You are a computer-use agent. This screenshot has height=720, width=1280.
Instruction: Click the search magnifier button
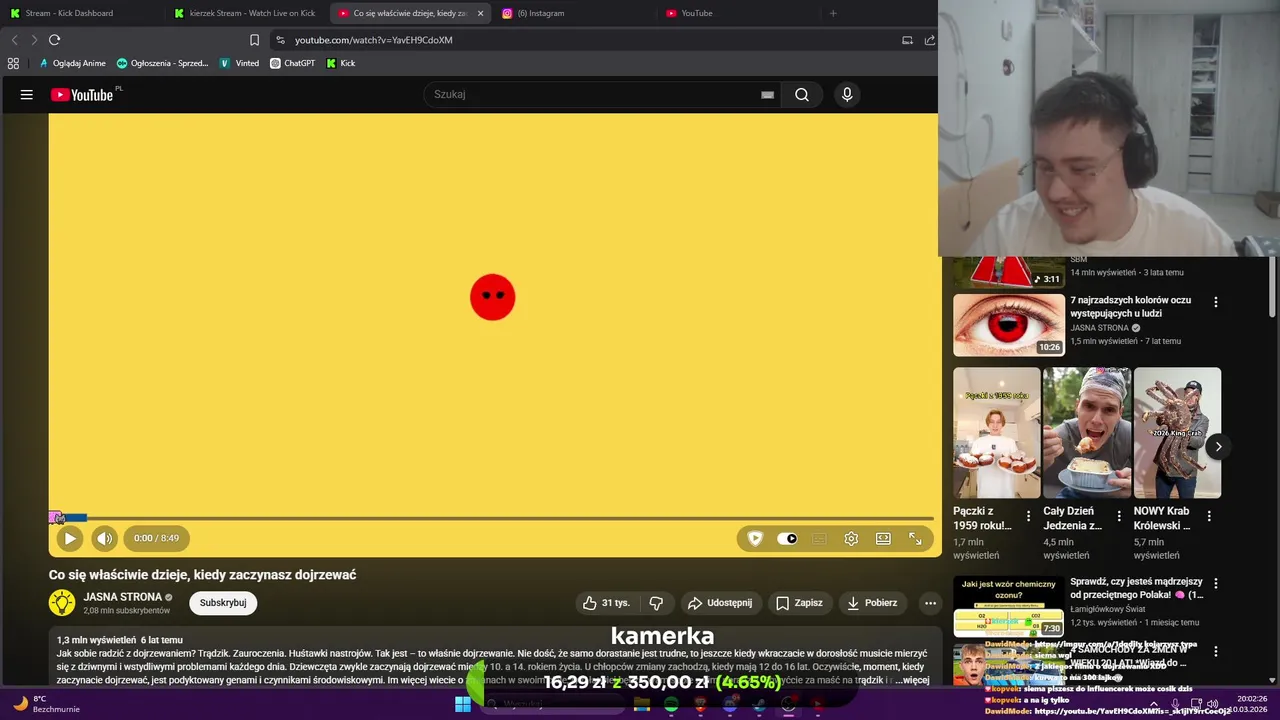[x=802, y=95]
